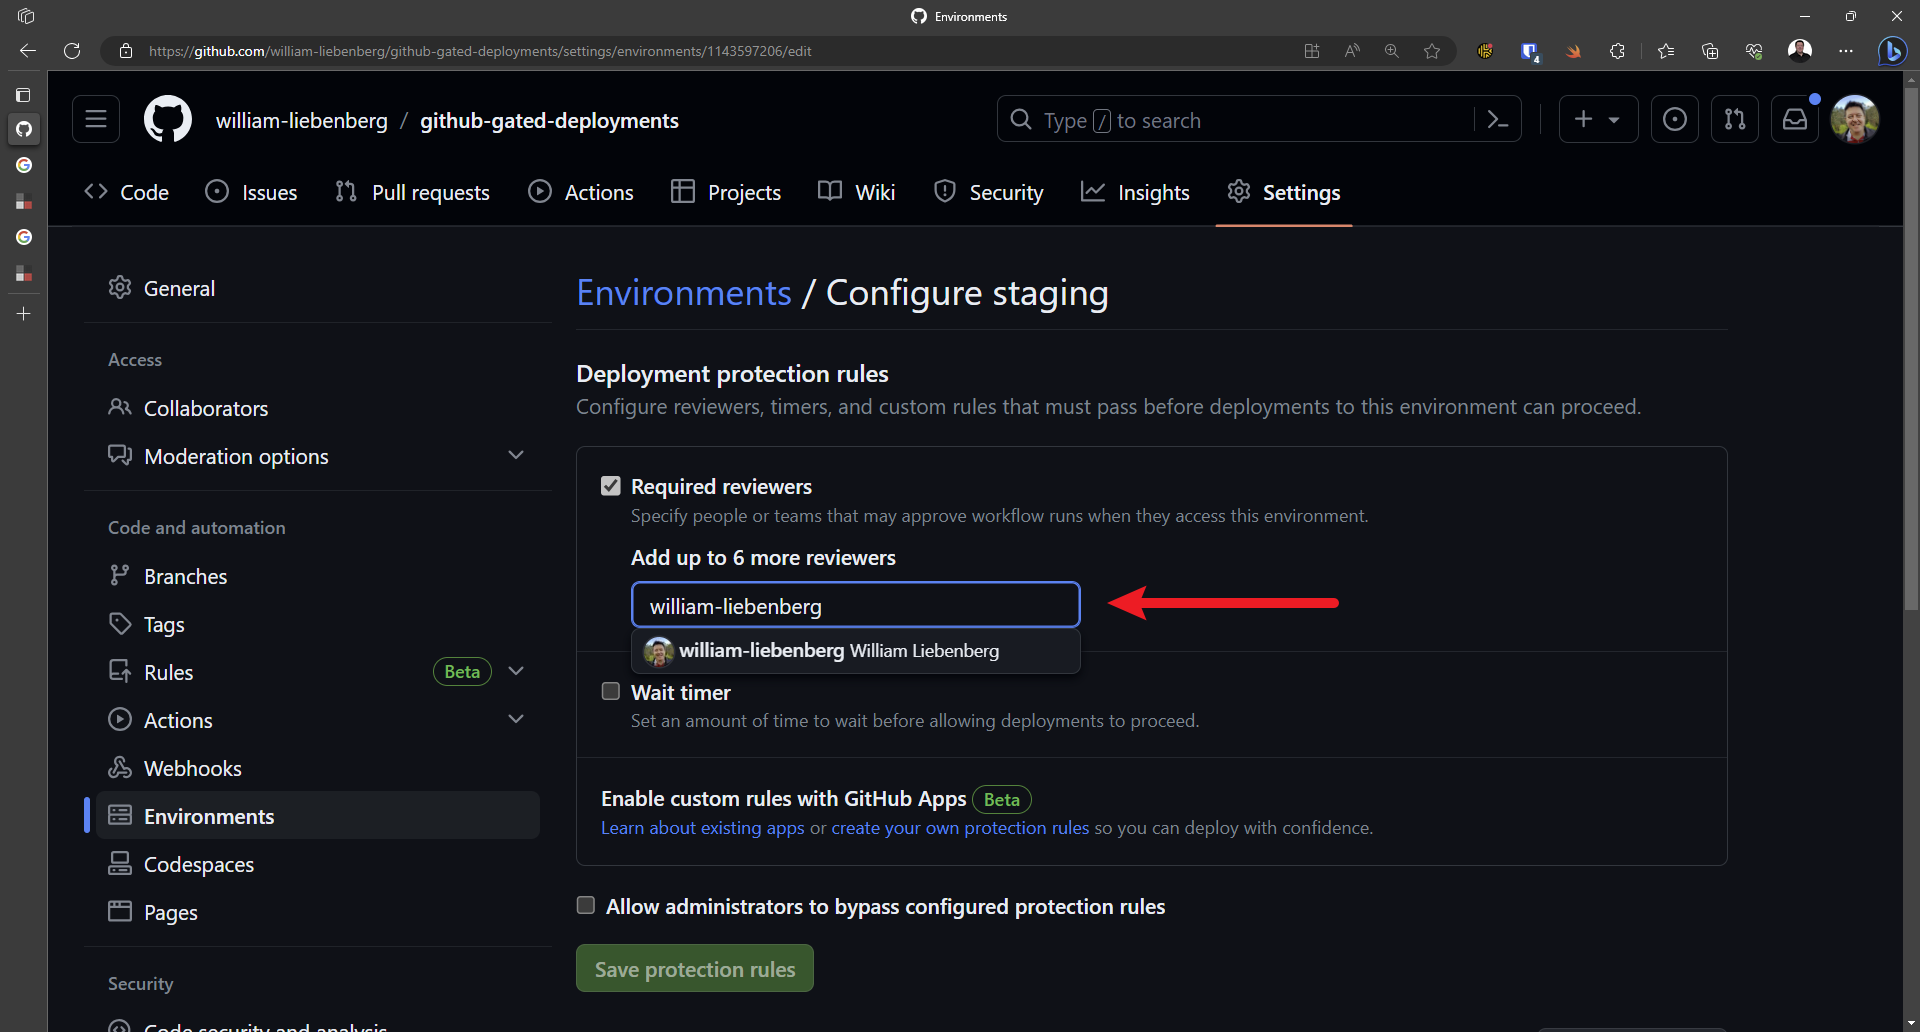Uncheck Required reviewers
The width and height of the screenshot is (1920, 1032).
point(611,486)
